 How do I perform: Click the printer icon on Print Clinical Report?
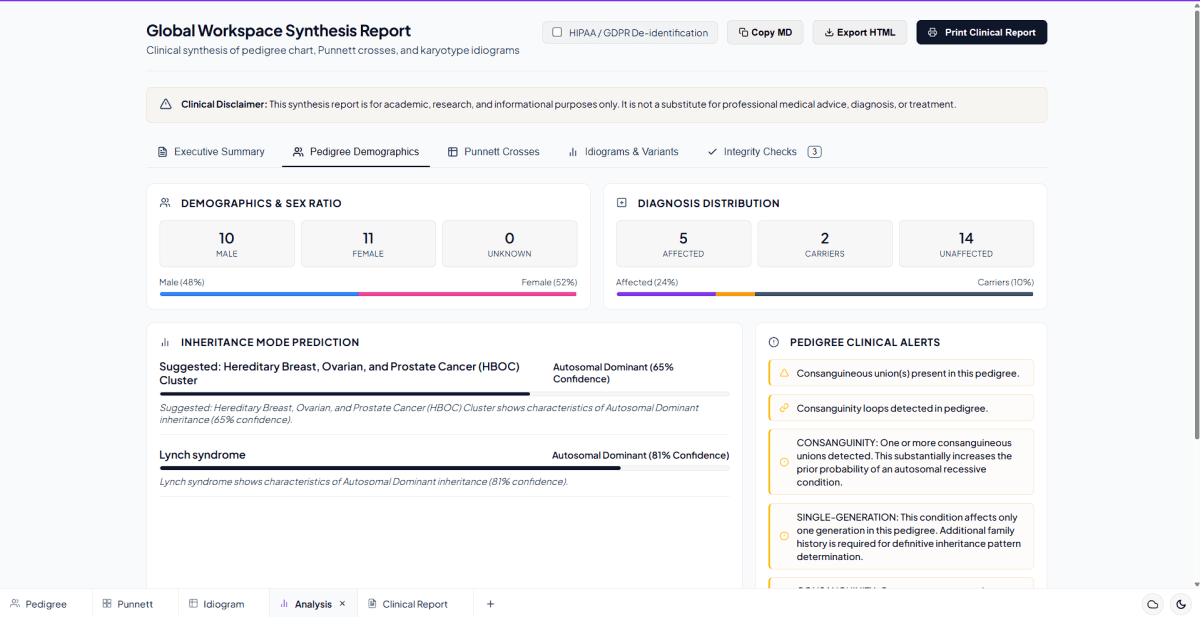pos(933,33)
